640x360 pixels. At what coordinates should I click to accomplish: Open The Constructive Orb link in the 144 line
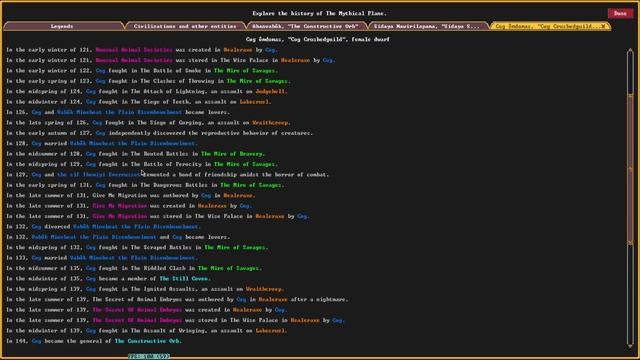(148, 341)
